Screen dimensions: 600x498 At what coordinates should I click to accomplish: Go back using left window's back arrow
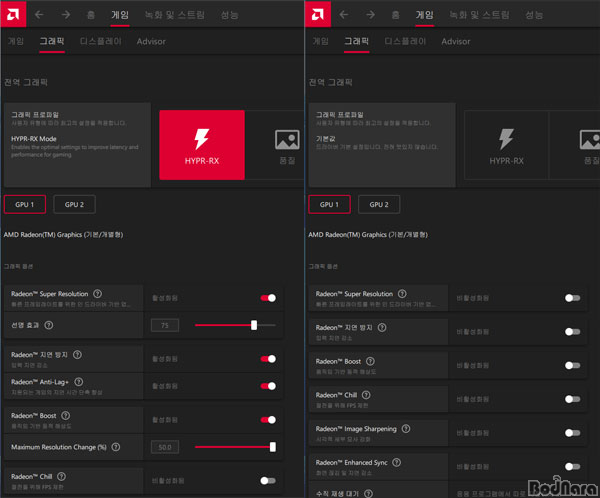pyautogui.click(x=39, y=15)
